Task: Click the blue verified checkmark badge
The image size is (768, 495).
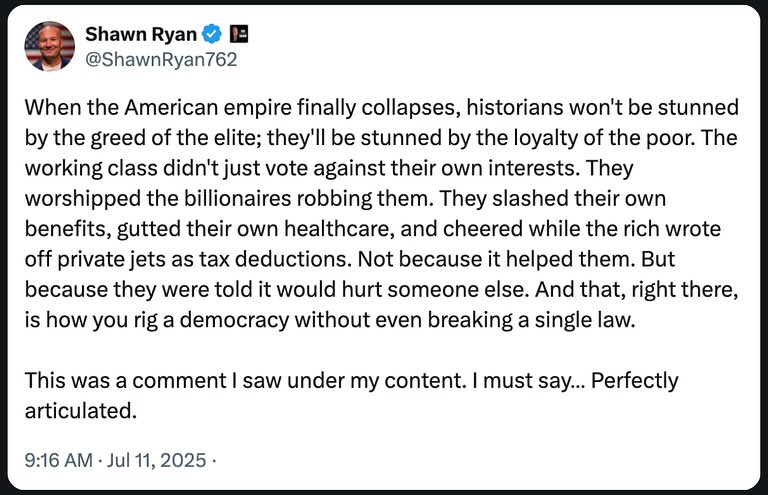Action: [x=212, y=34]
